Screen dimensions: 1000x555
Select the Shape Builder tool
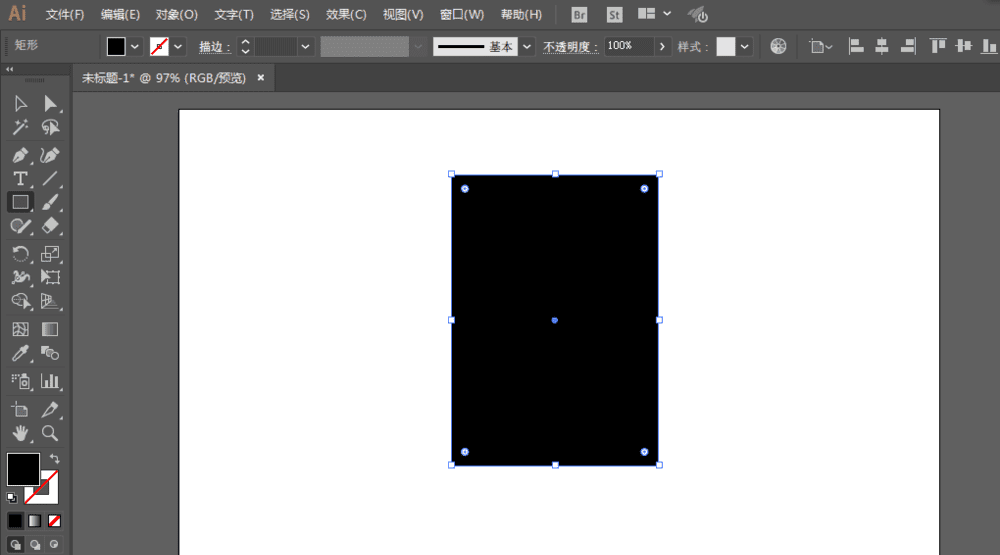point(20,301)
